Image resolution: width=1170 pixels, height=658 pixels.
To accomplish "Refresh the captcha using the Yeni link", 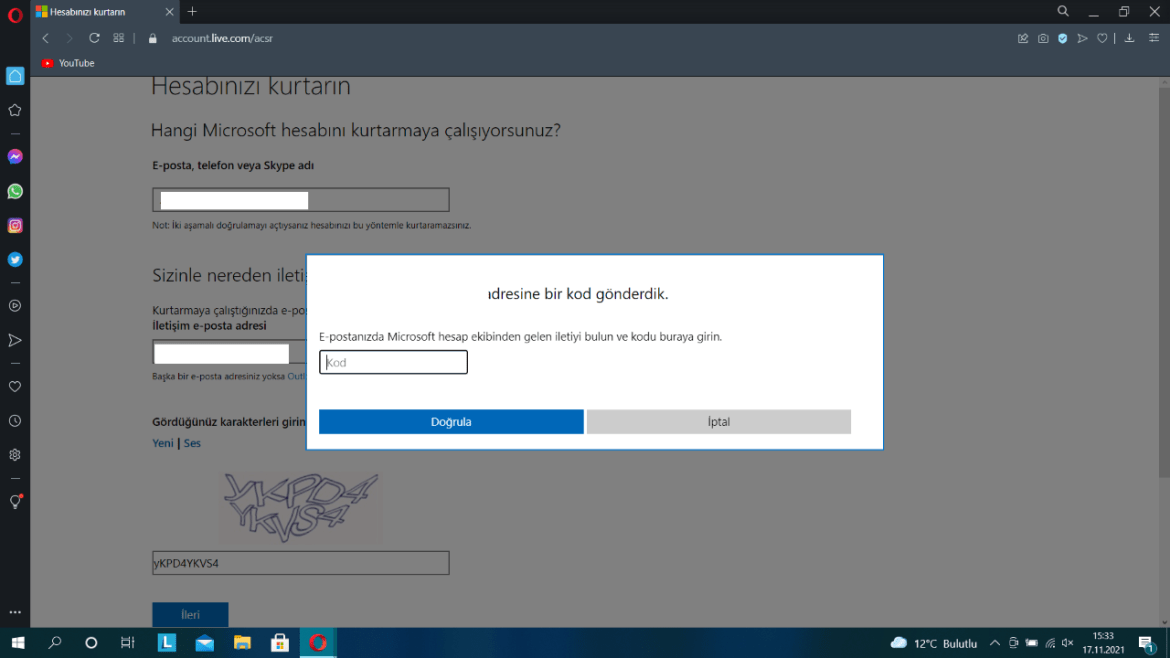I will 162,443.
